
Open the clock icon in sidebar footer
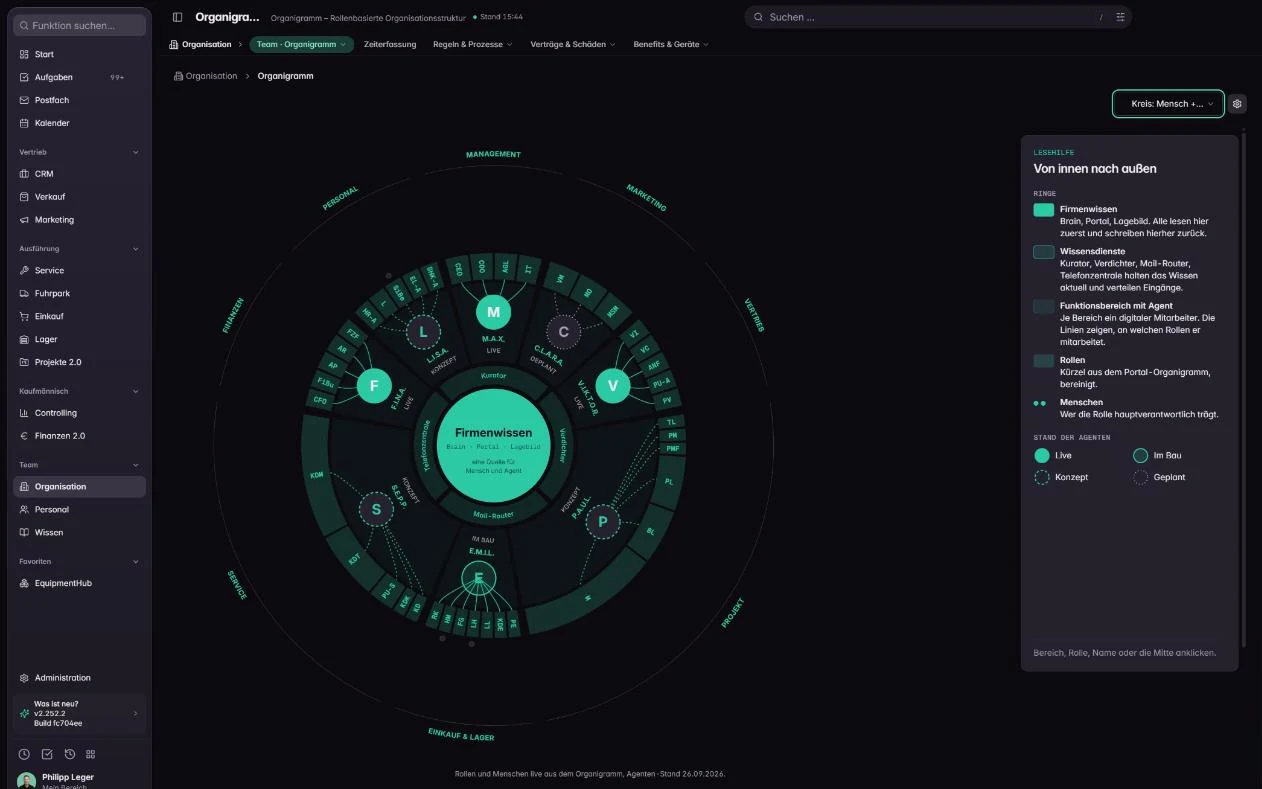24,754
